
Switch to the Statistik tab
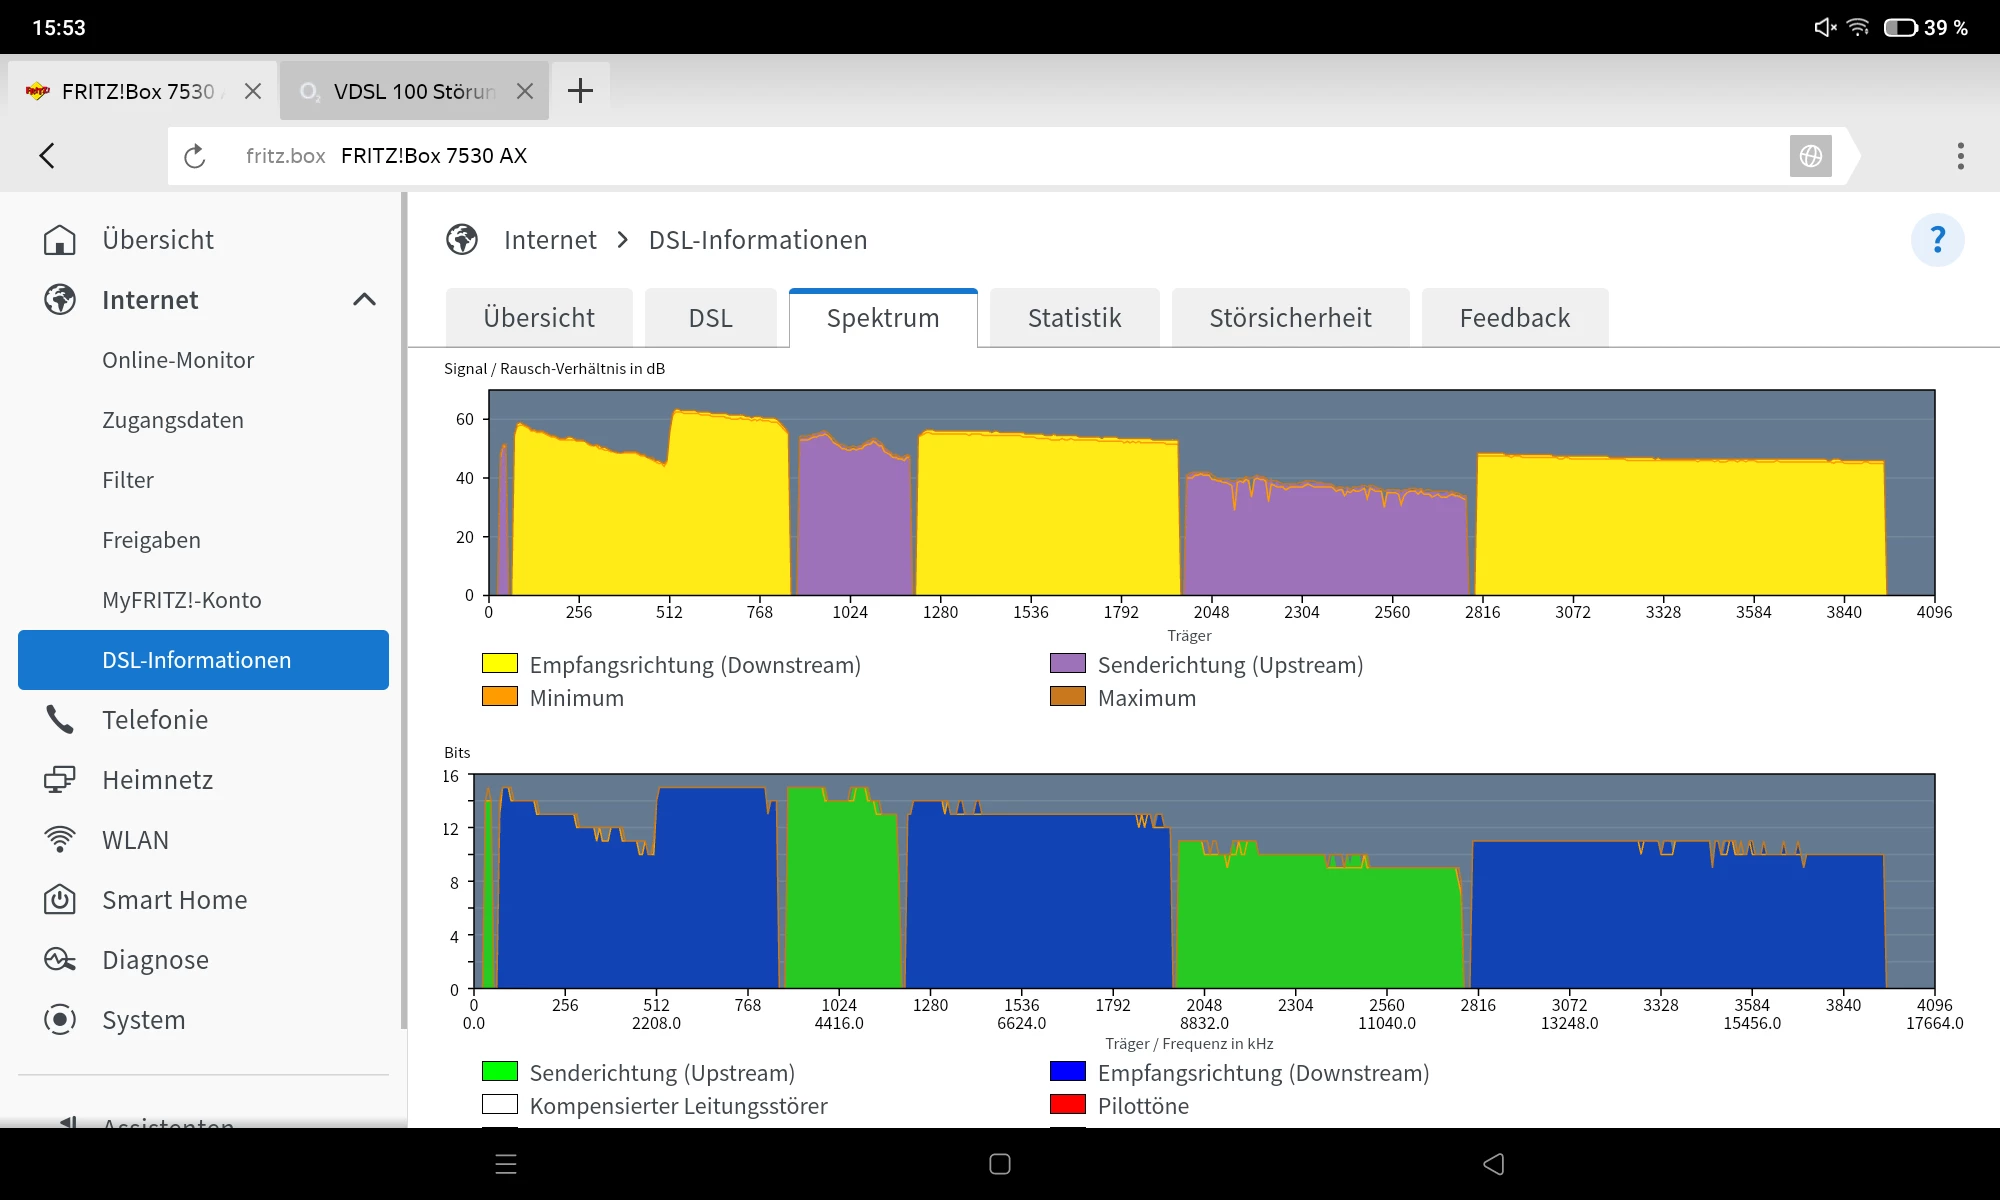[x=1074, y=318]
